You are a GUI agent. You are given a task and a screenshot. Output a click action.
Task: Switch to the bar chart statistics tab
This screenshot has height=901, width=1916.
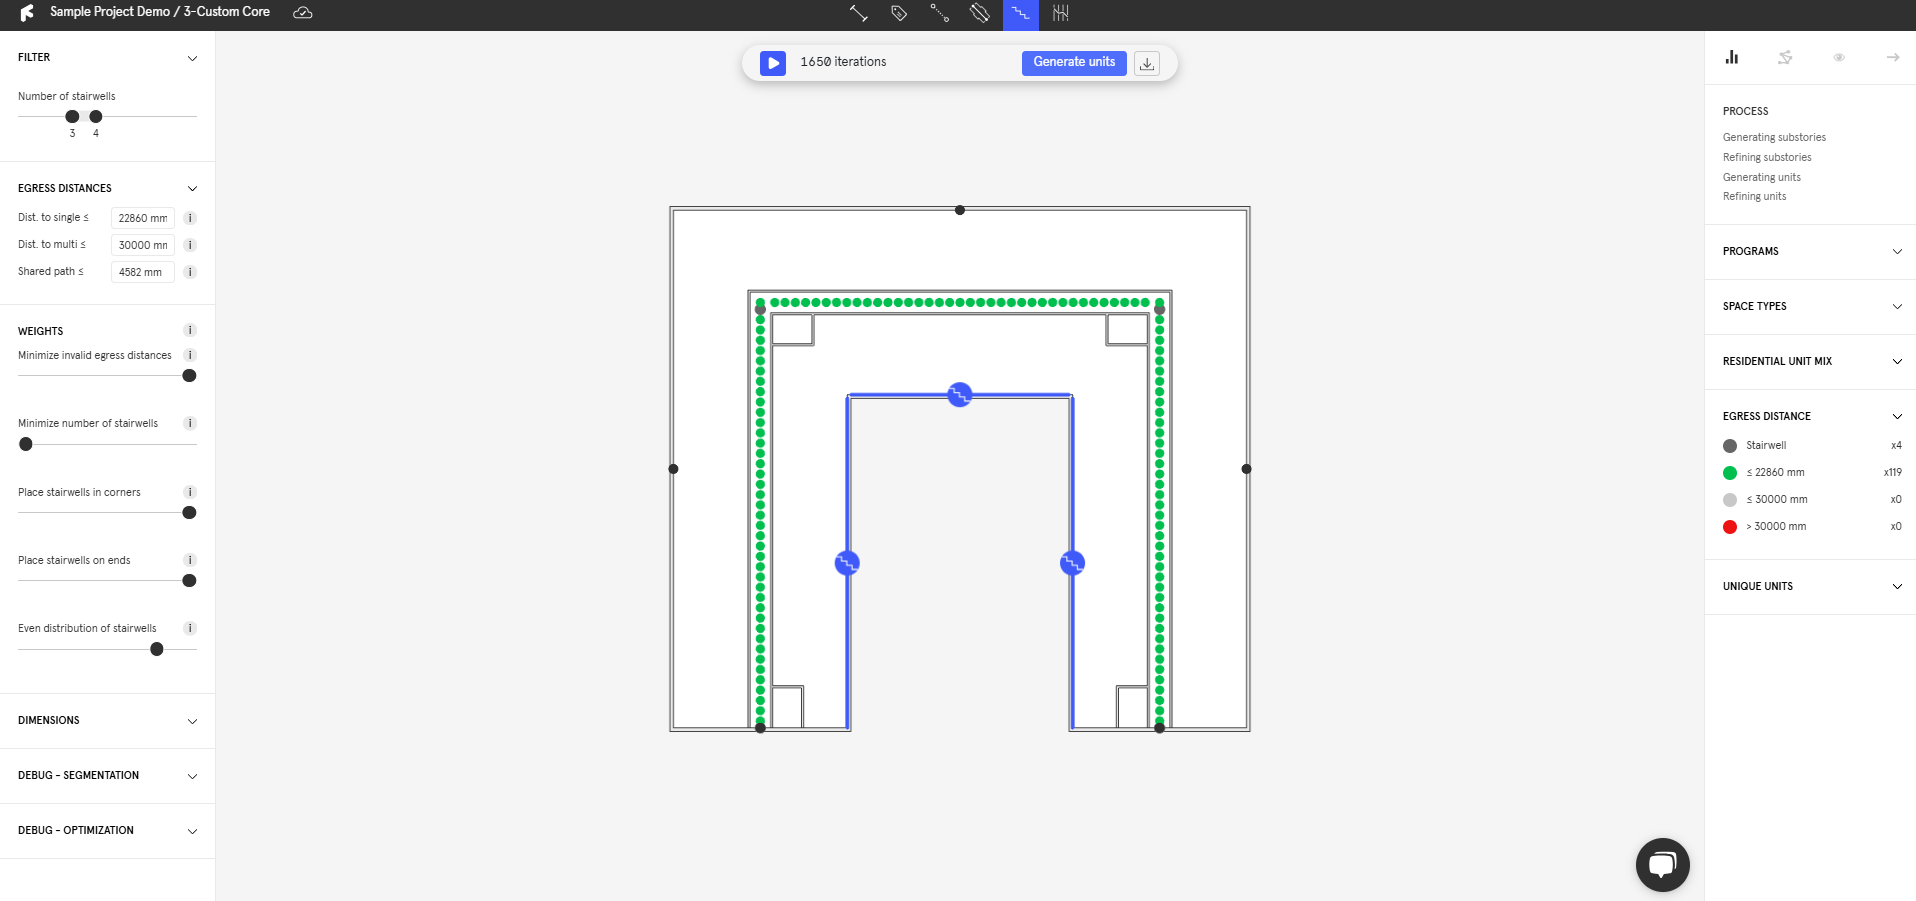coord(1731,58)
